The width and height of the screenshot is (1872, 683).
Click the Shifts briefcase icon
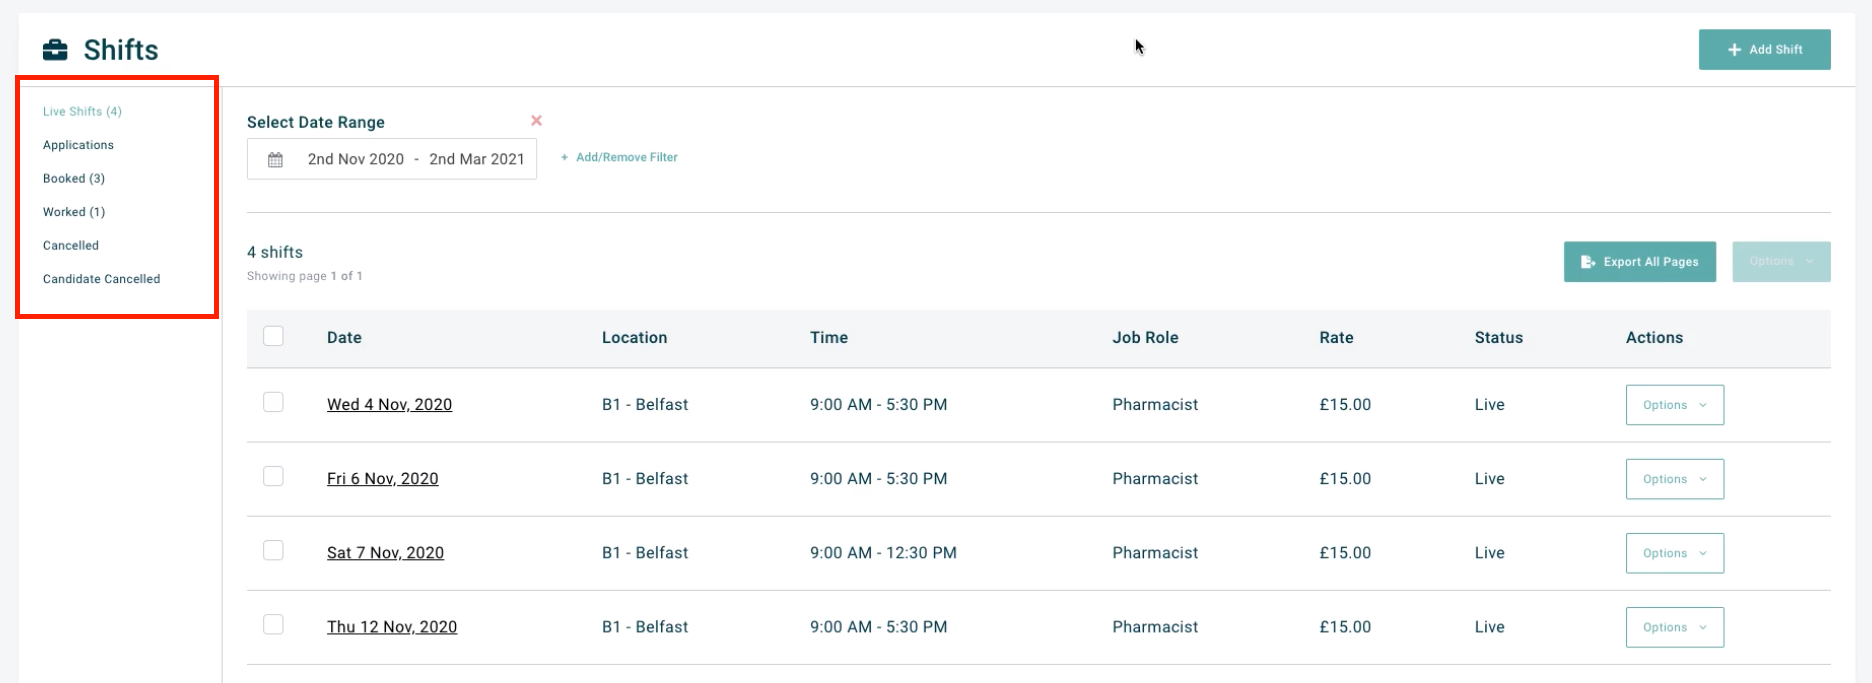[x=55, y=50]
